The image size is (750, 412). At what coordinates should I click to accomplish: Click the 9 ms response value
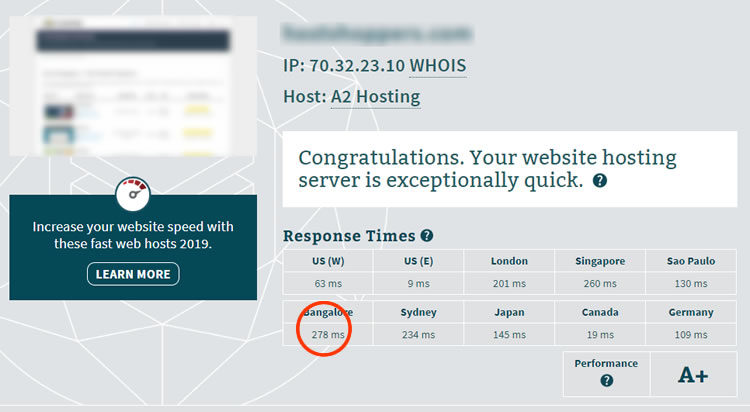click(419, 283)
